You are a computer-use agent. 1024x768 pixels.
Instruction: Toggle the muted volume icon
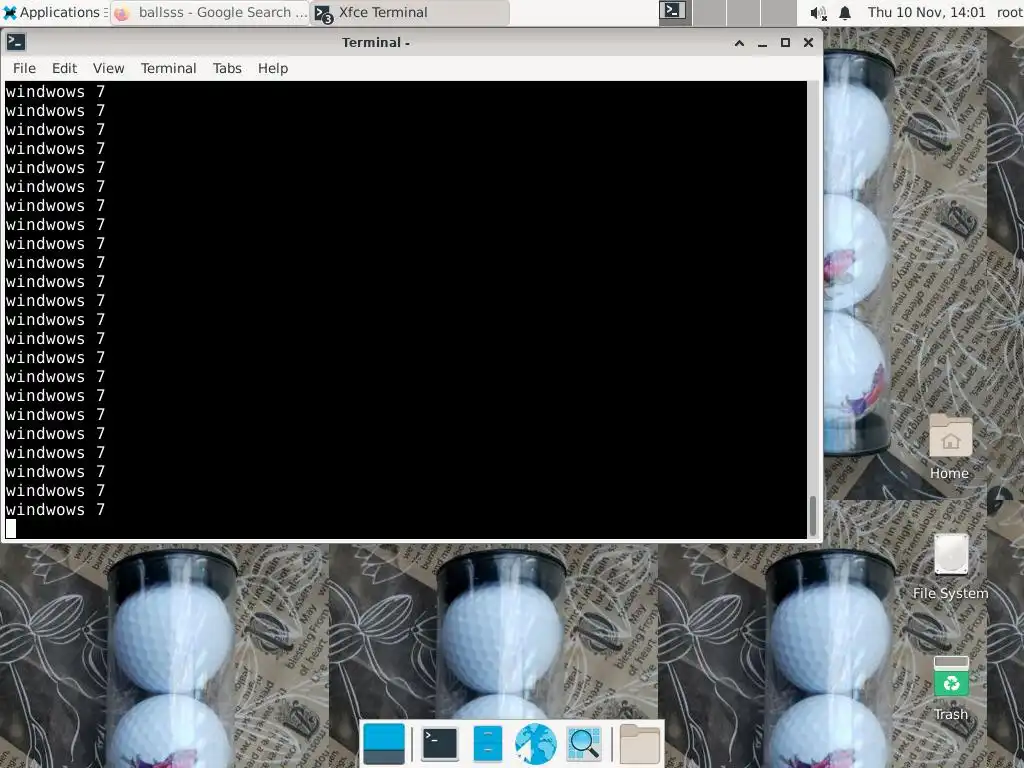click(818, 13)
